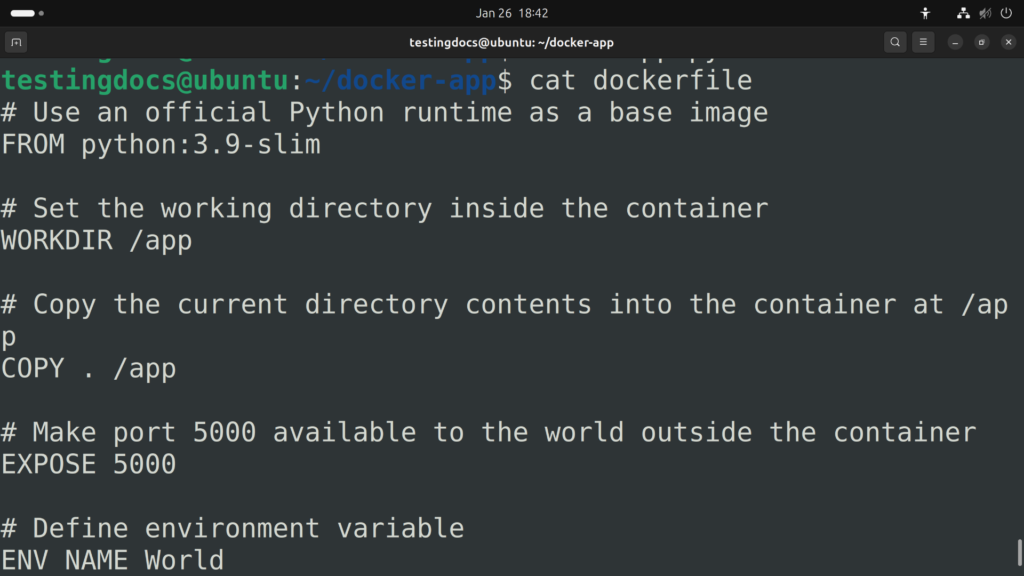
Task: Open the calendar from the clock
Action: [x=512, y=13]
